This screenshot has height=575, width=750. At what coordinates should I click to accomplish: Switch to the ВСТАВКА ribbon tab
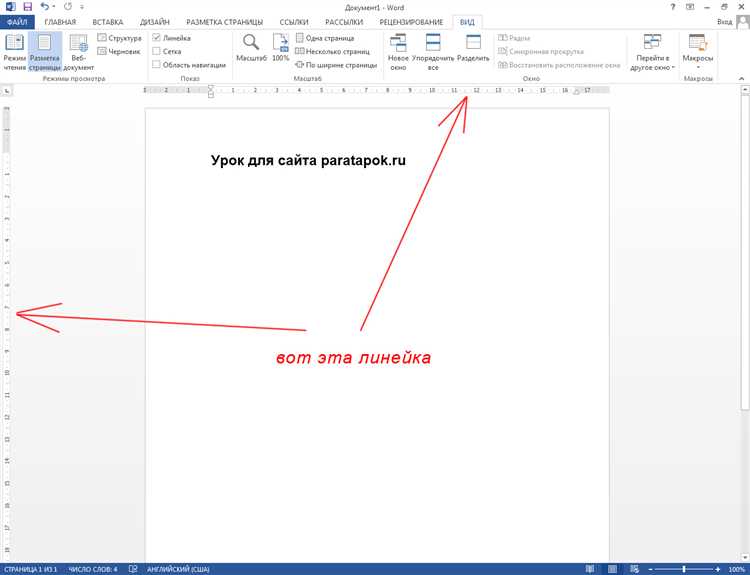108,22
